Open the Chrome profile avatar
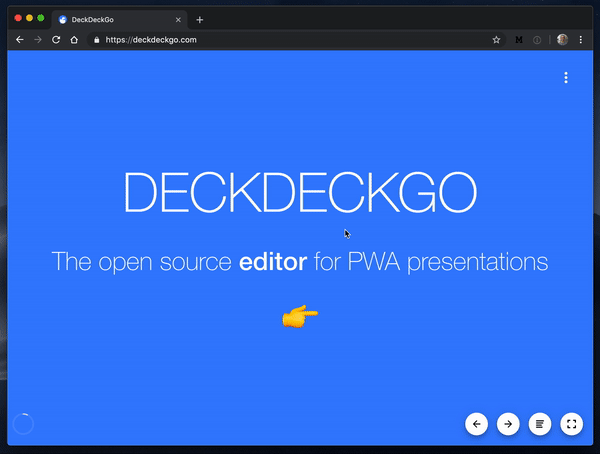 [x=562, y=39]
